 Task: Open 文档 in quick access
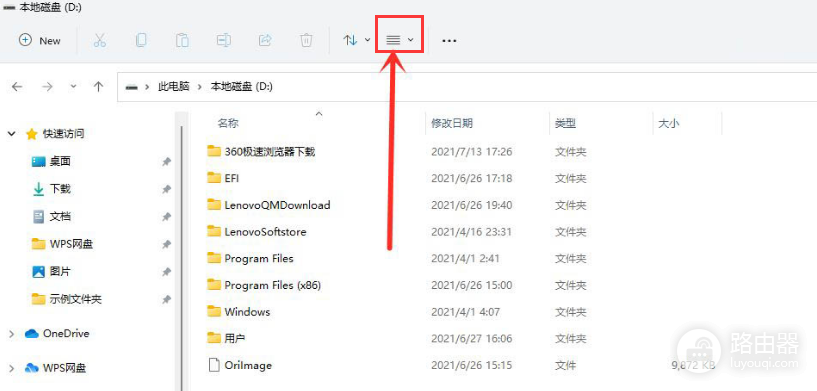pyautogui.click(x=60, y=216)
